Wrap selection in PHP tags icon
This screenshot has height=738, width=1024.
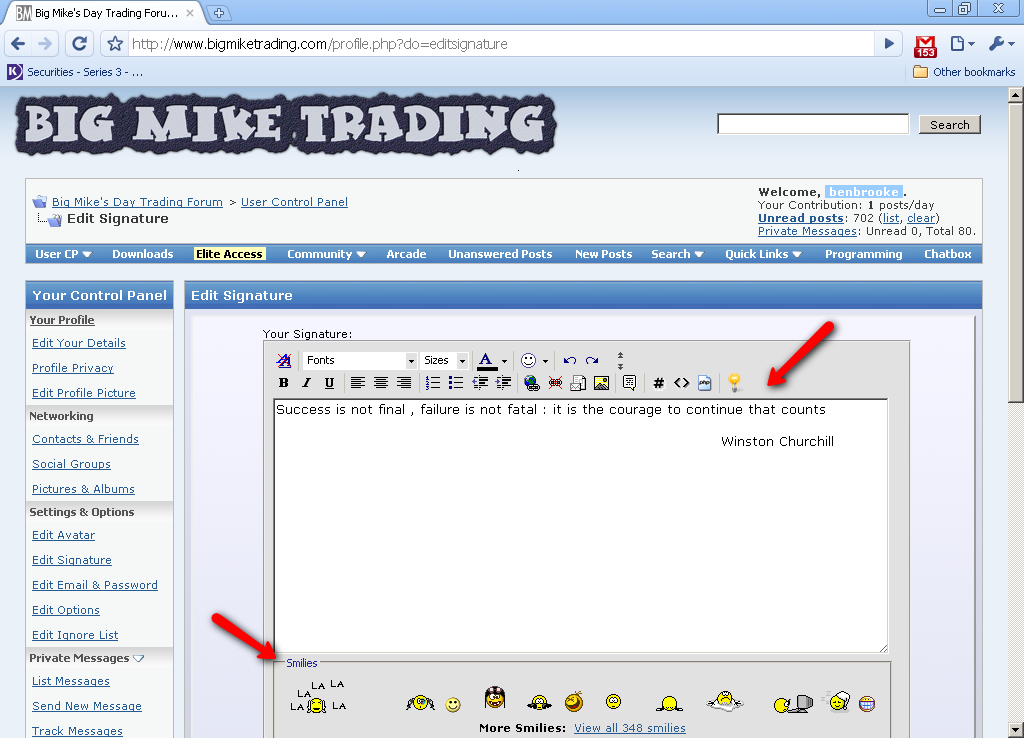pyautogui.click(x=704, y=383)
